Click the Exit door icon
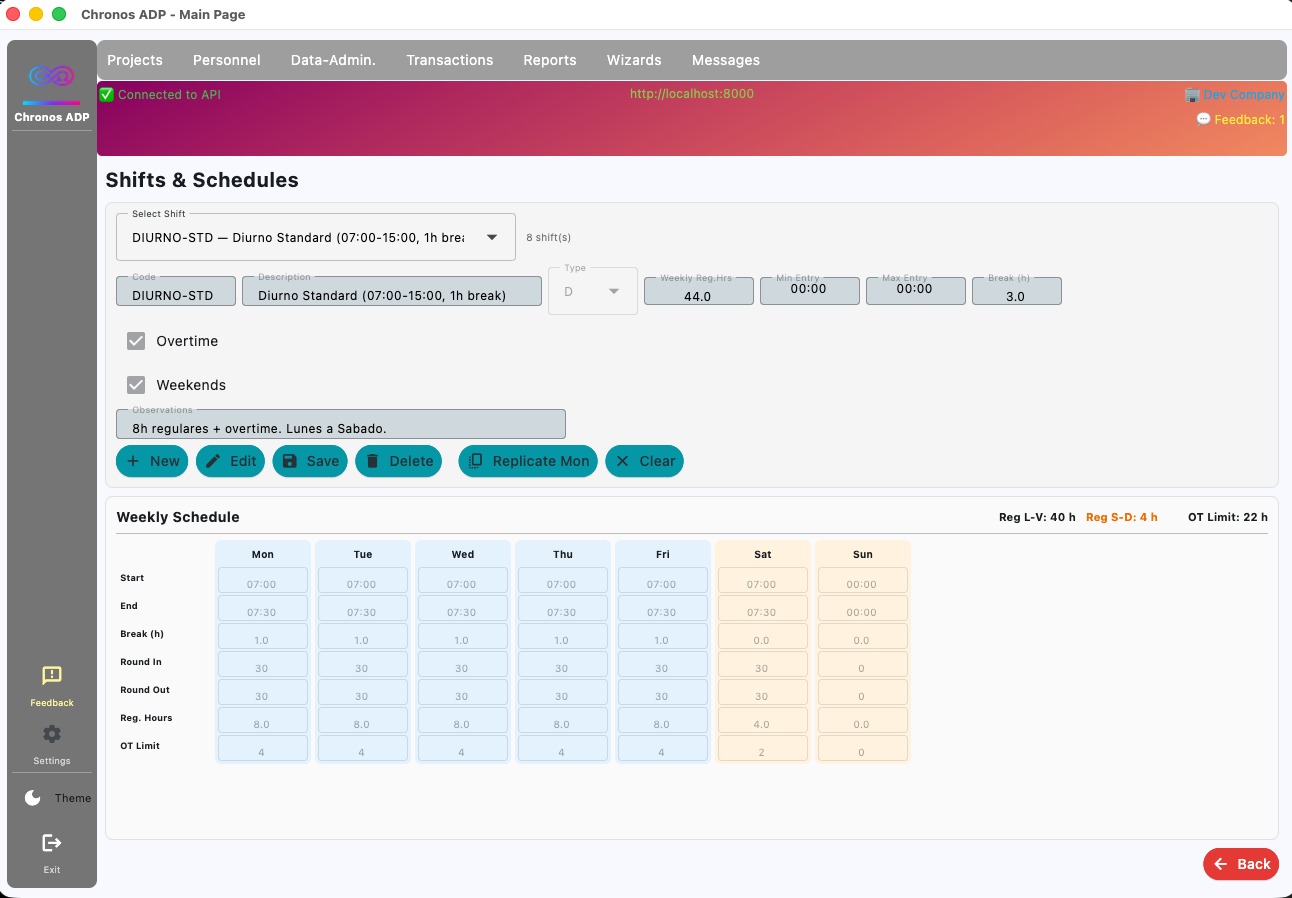 pyautogui.click(x=52, y=843)
